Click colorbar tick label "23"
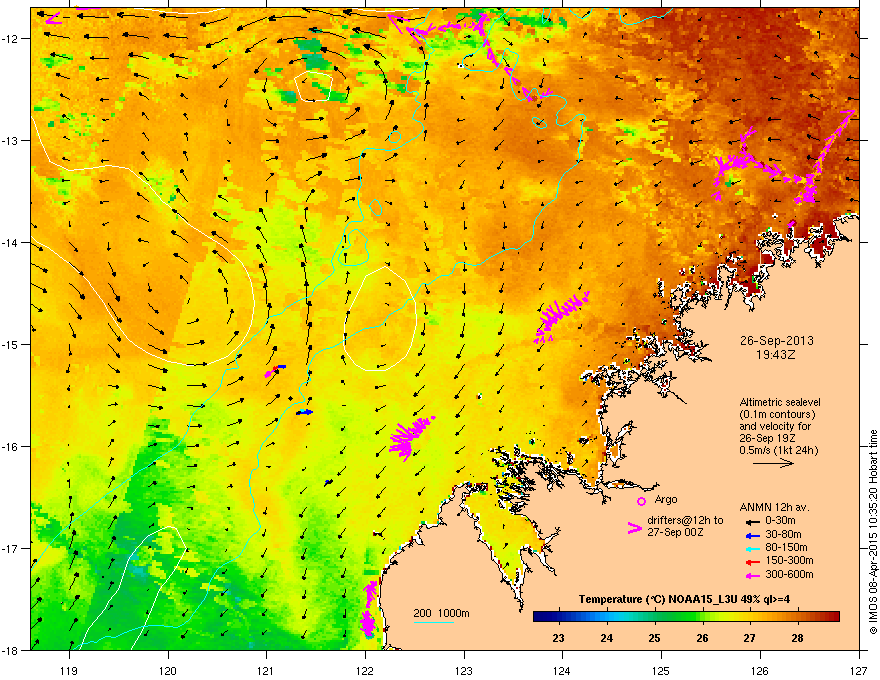880x680 pixels. pos(558,638)
